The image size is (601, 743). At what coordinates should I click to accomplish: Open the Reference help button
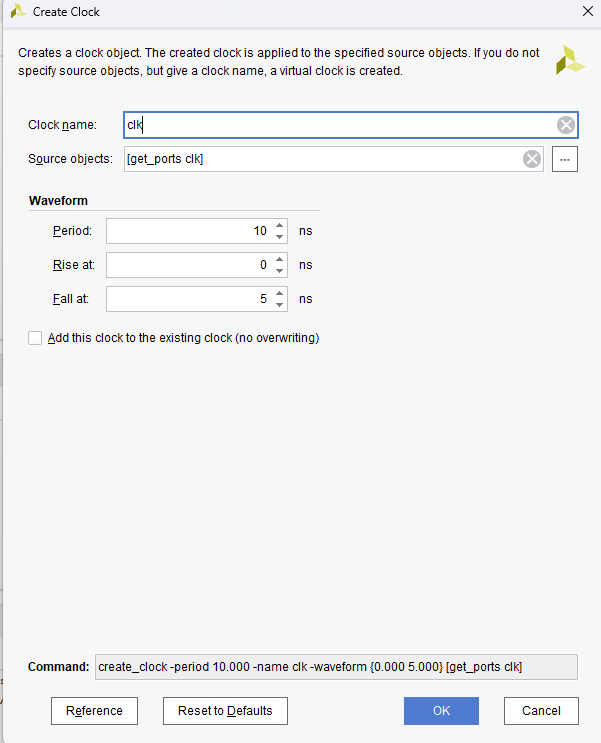pos(94,711)
